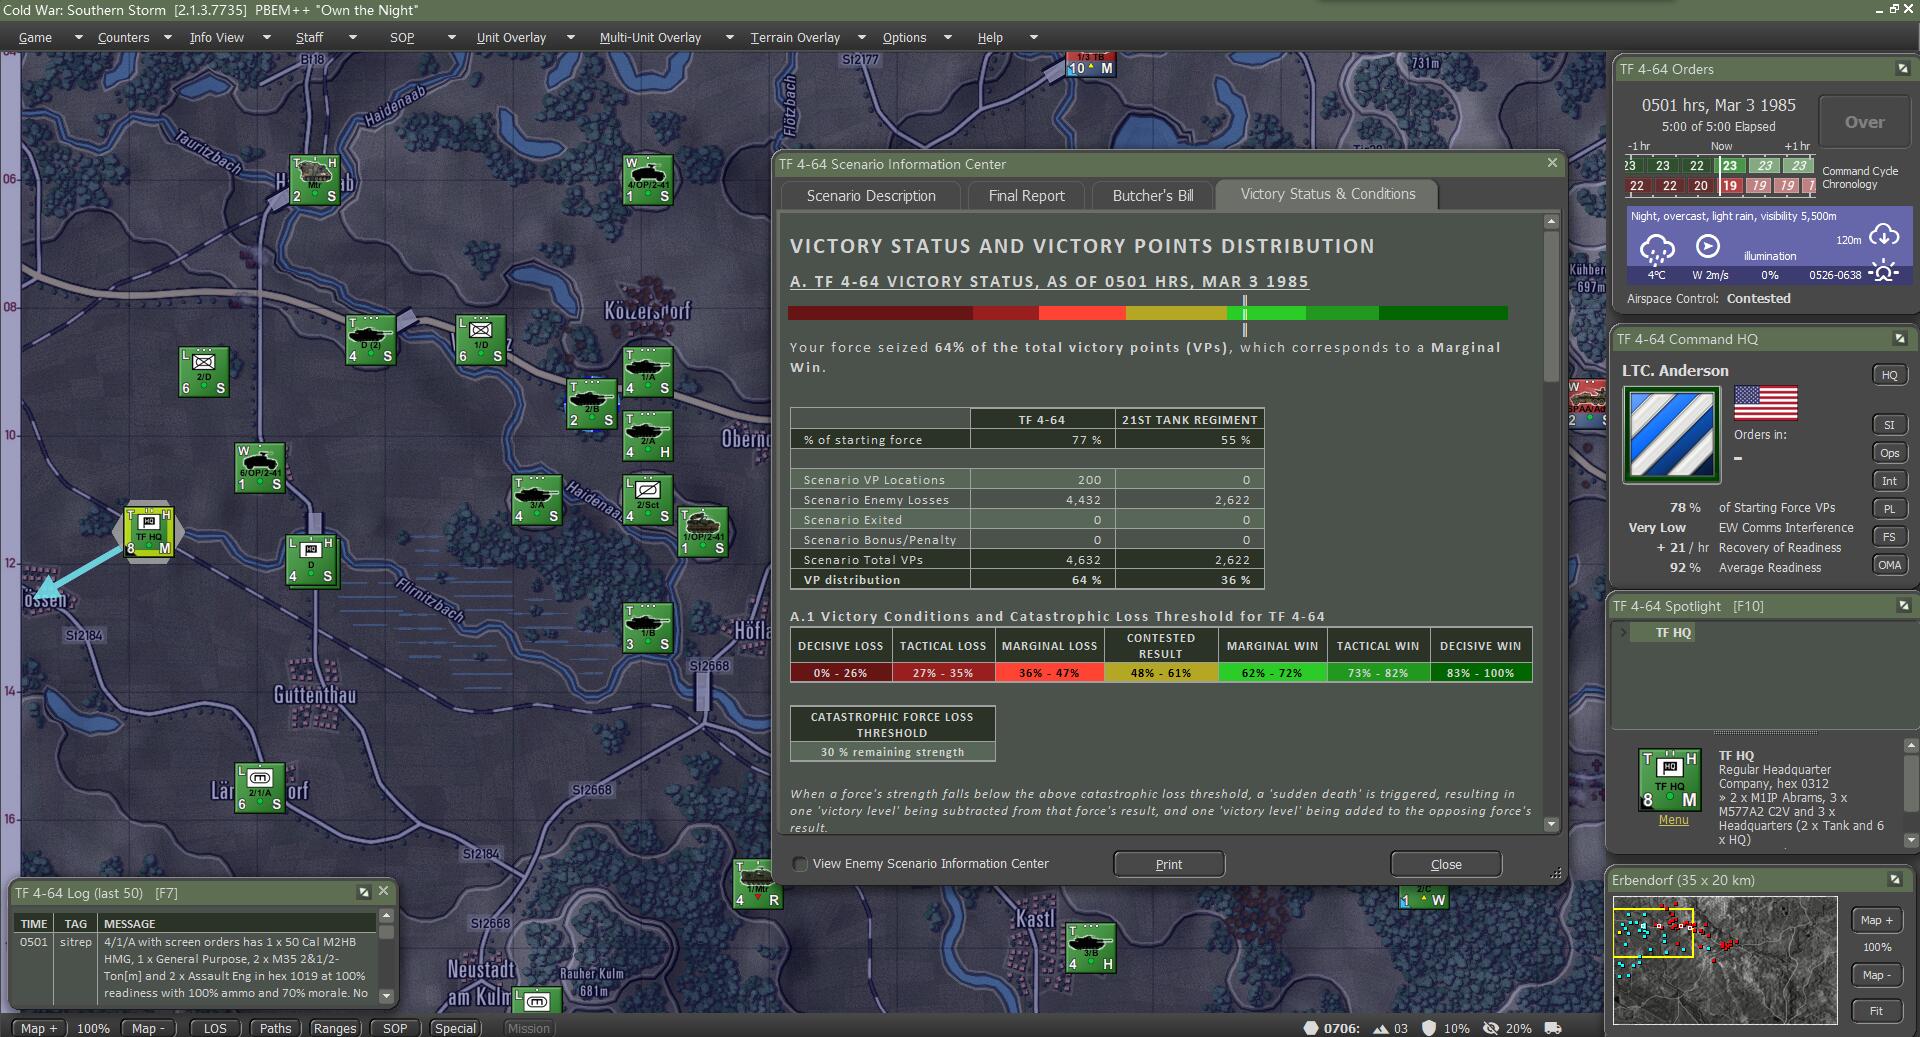
Task: Select the 2/1/A mechanized counter
Action: 260,788
